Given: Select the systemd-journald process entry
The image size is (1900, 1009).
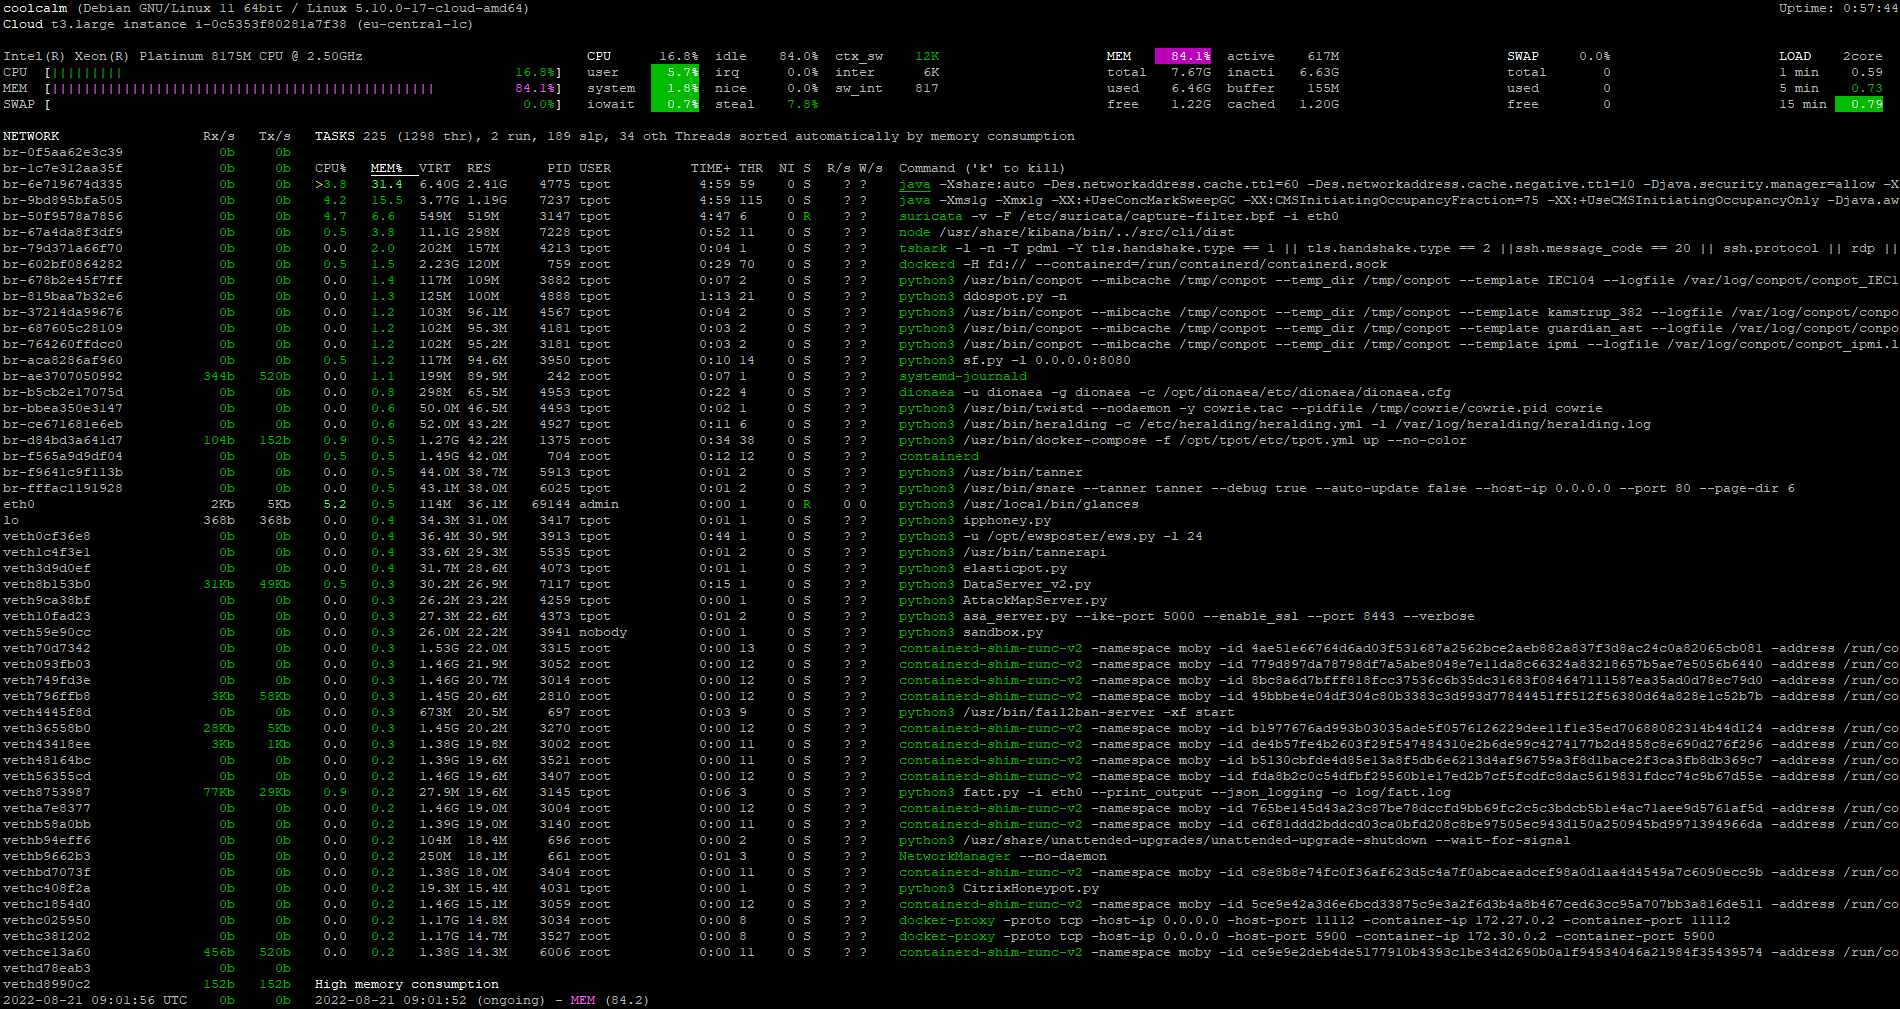Looking at the screenshot, I should [x=962, y=376].
